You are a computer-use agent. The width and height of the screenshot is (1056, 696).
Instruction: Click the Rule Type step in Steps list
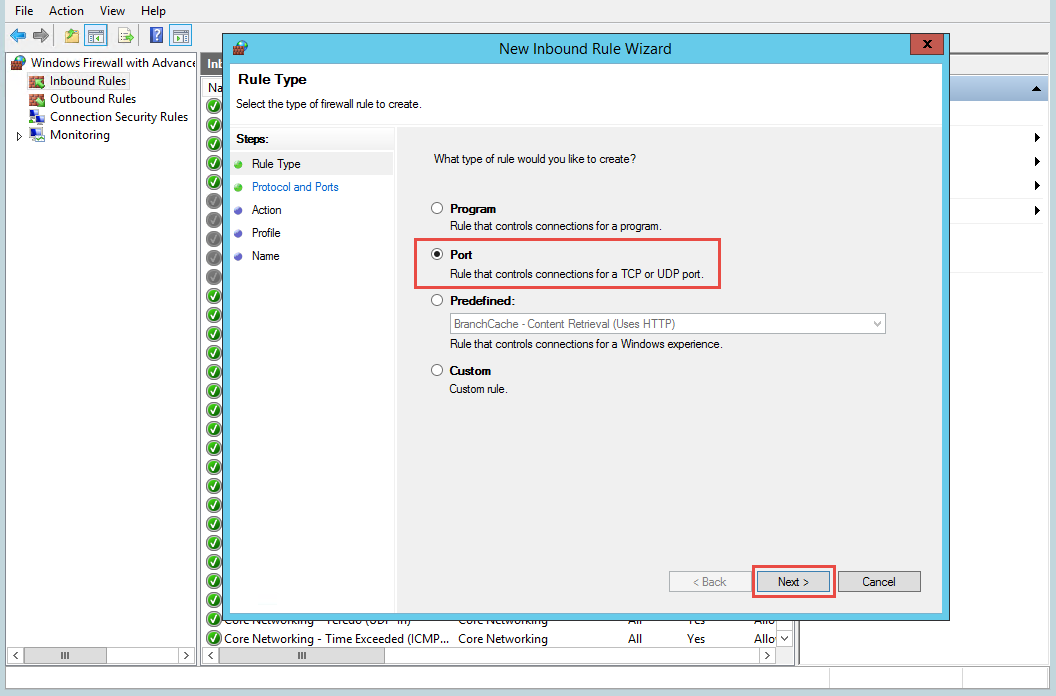pyautogui.click(x=276, y=164)
